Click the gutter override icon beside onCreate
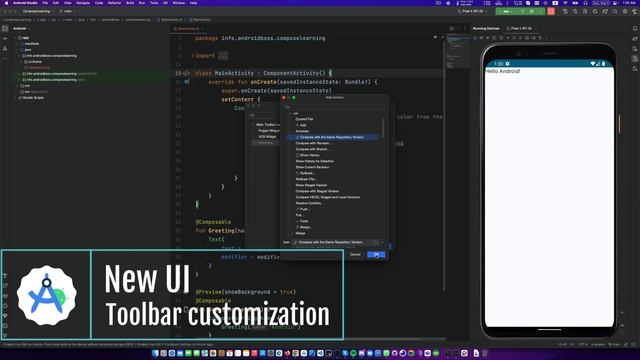Viewport: 640px width, 360px height. point(187,82)
